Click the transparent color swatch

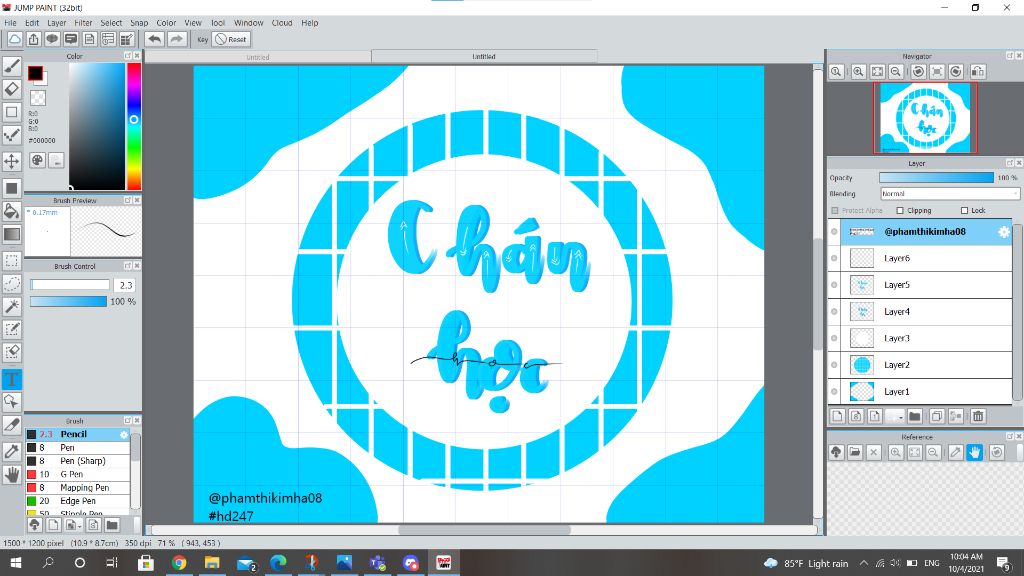39,98
